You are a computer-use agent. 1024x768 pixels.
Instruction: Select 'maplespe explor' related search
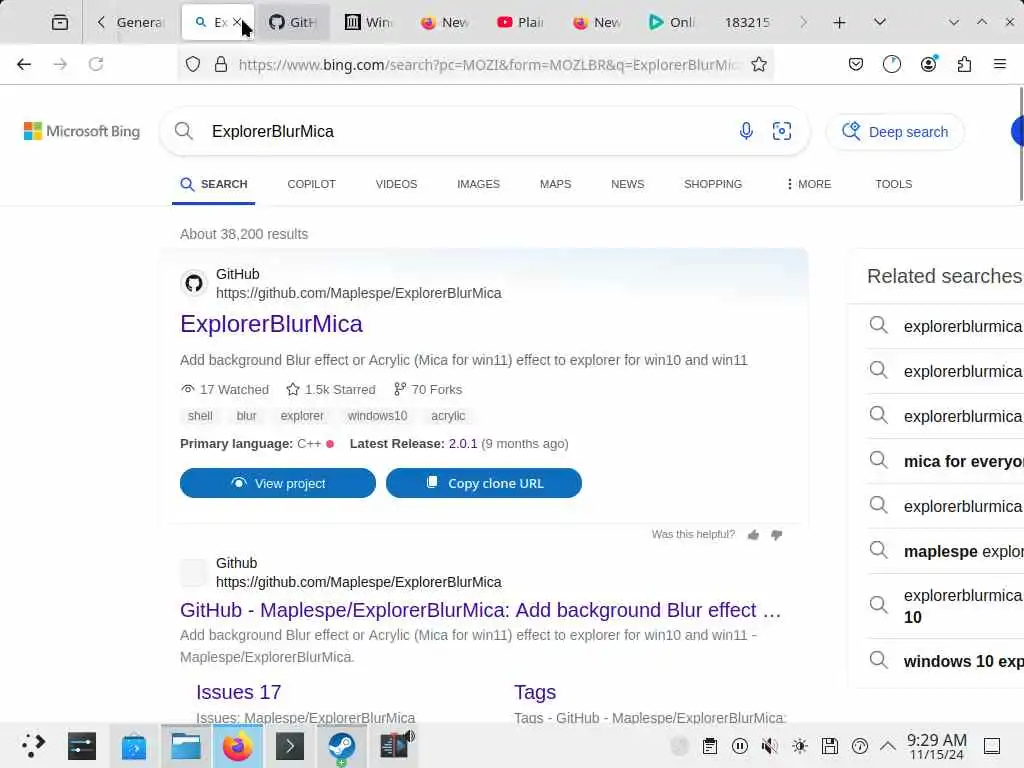click(946, 551)
